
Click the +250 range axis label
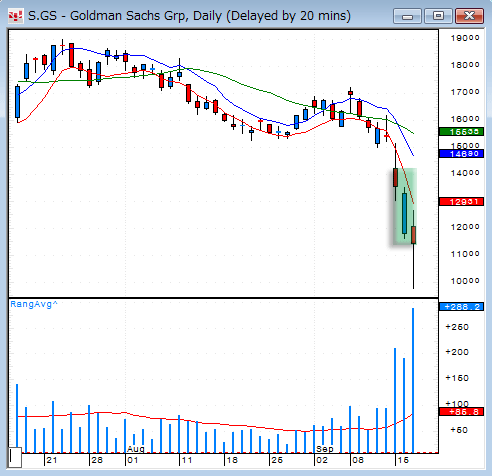click(457, 327)
